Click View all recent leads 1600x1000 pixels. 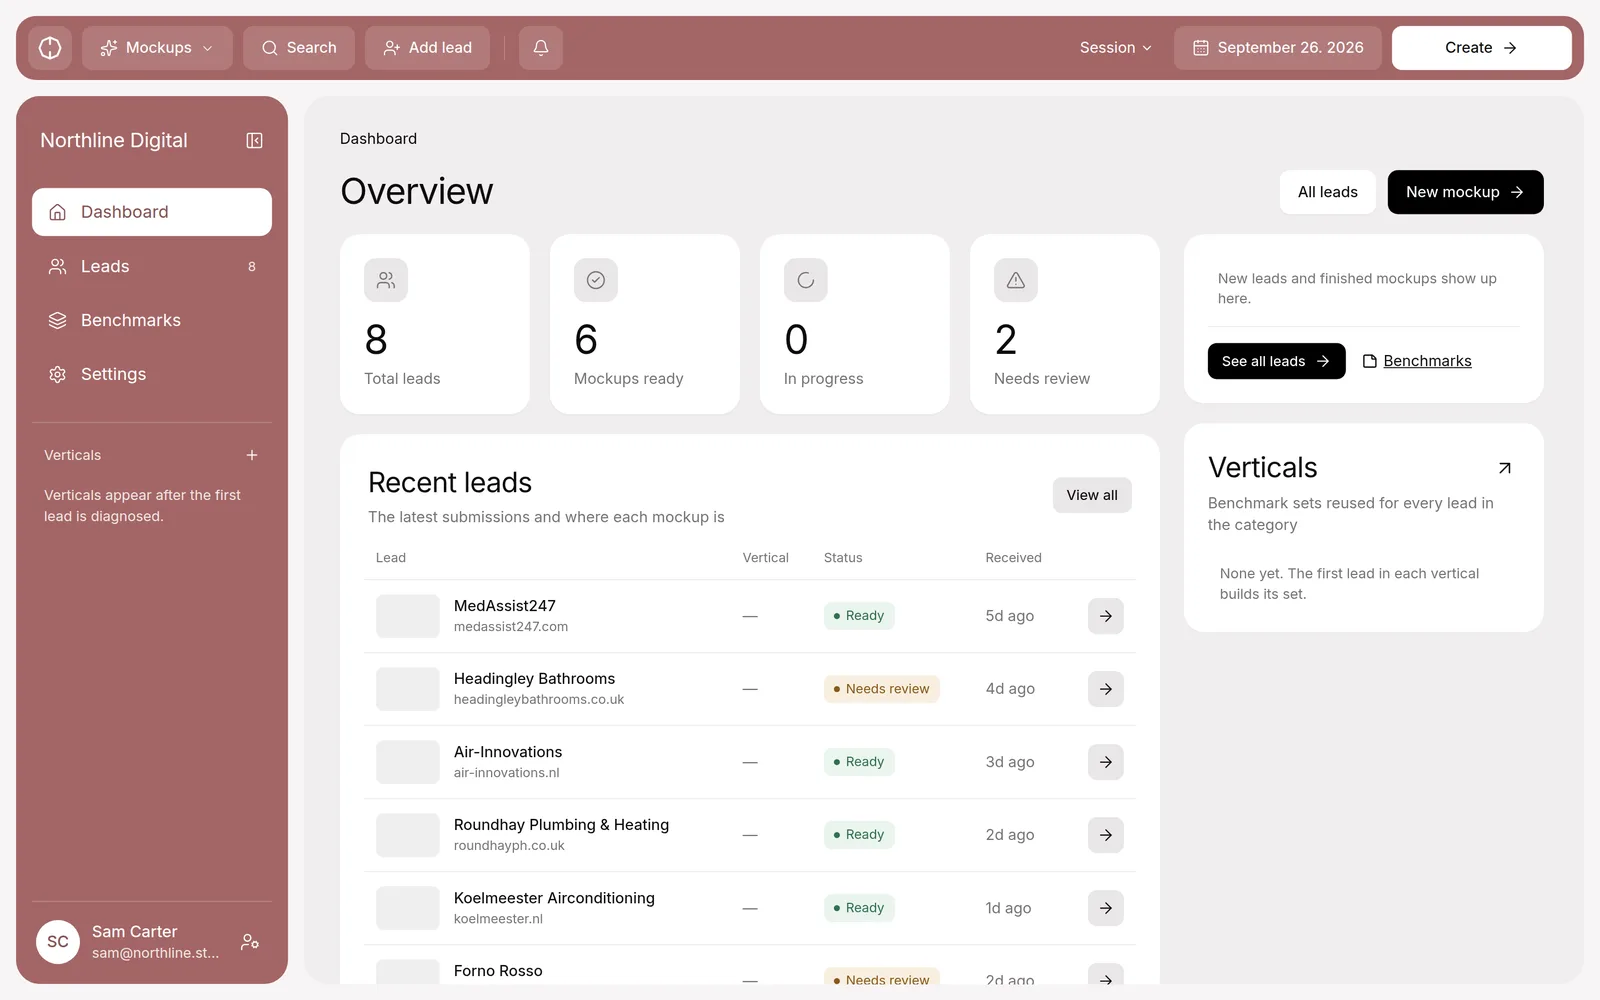click(x=1092, y=495)
